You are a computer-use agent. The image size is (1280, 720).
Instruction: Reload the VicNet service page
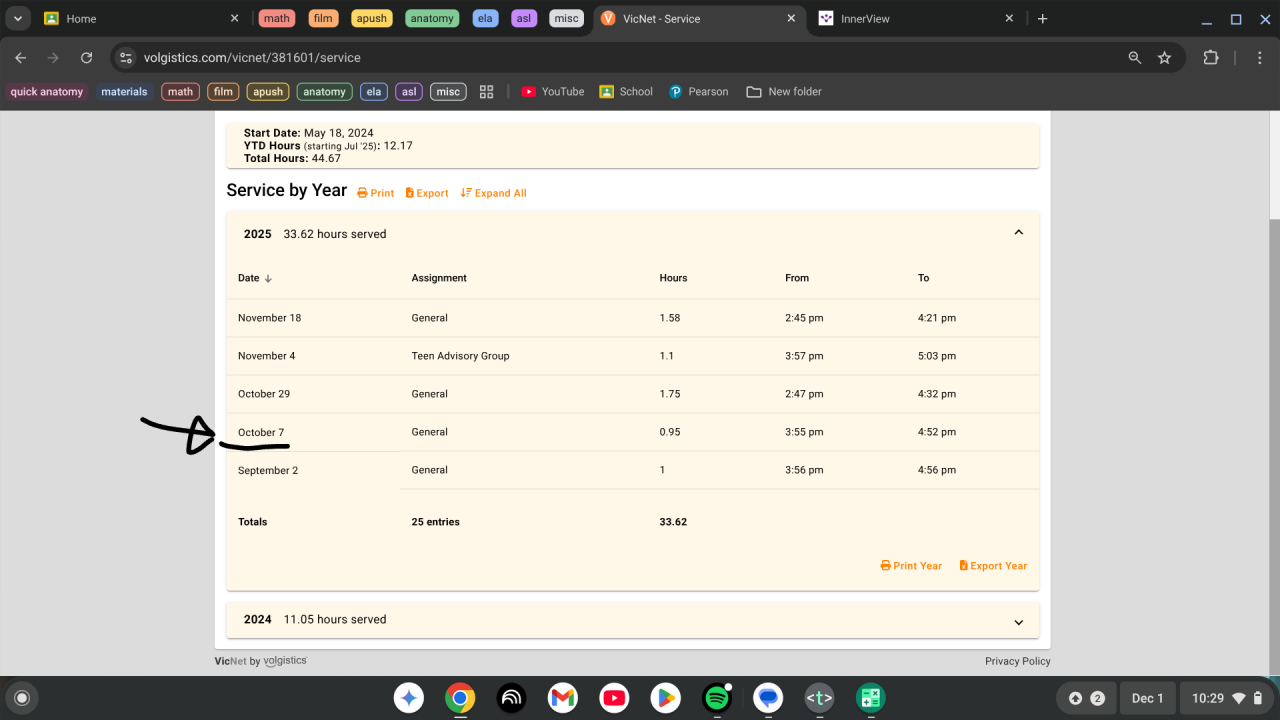point(87,58)
